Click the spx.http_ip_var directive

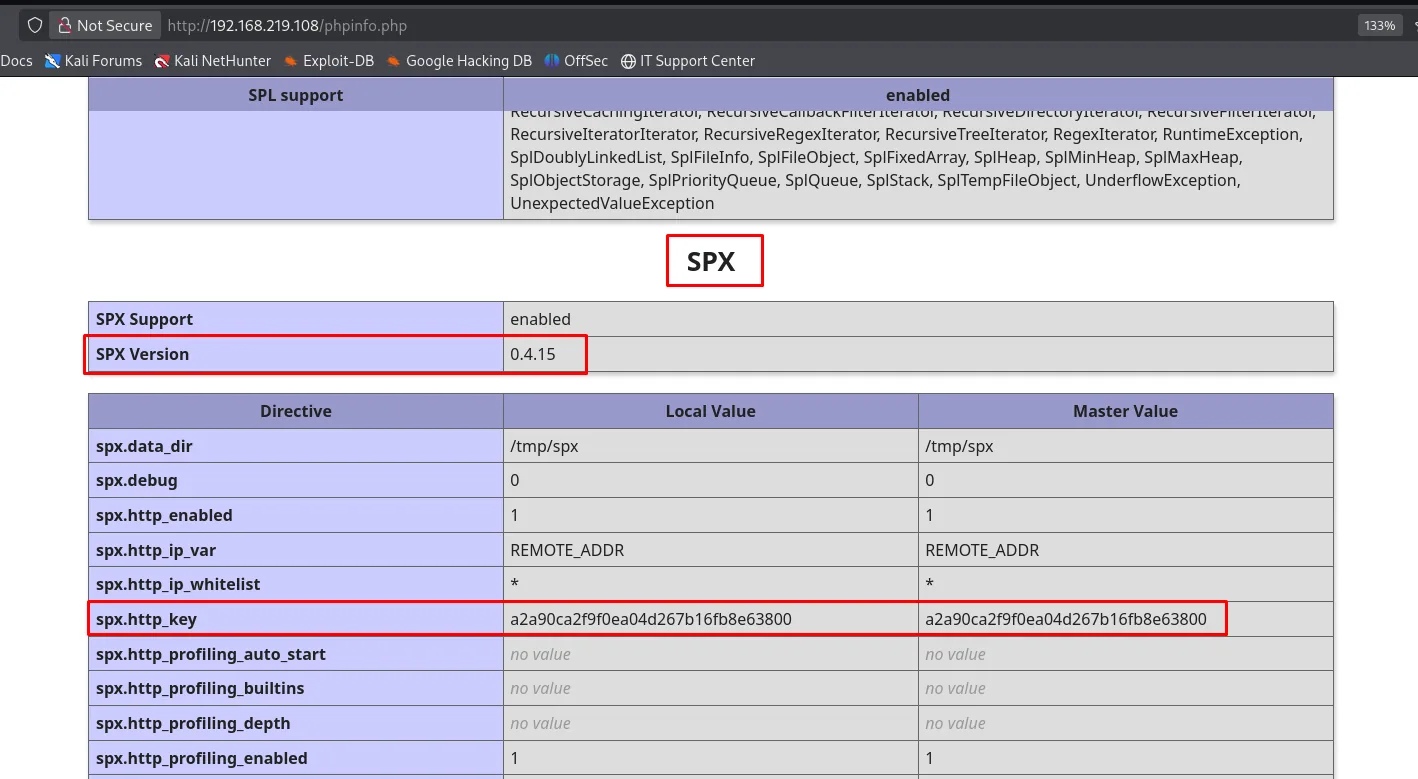click(156, 550)
